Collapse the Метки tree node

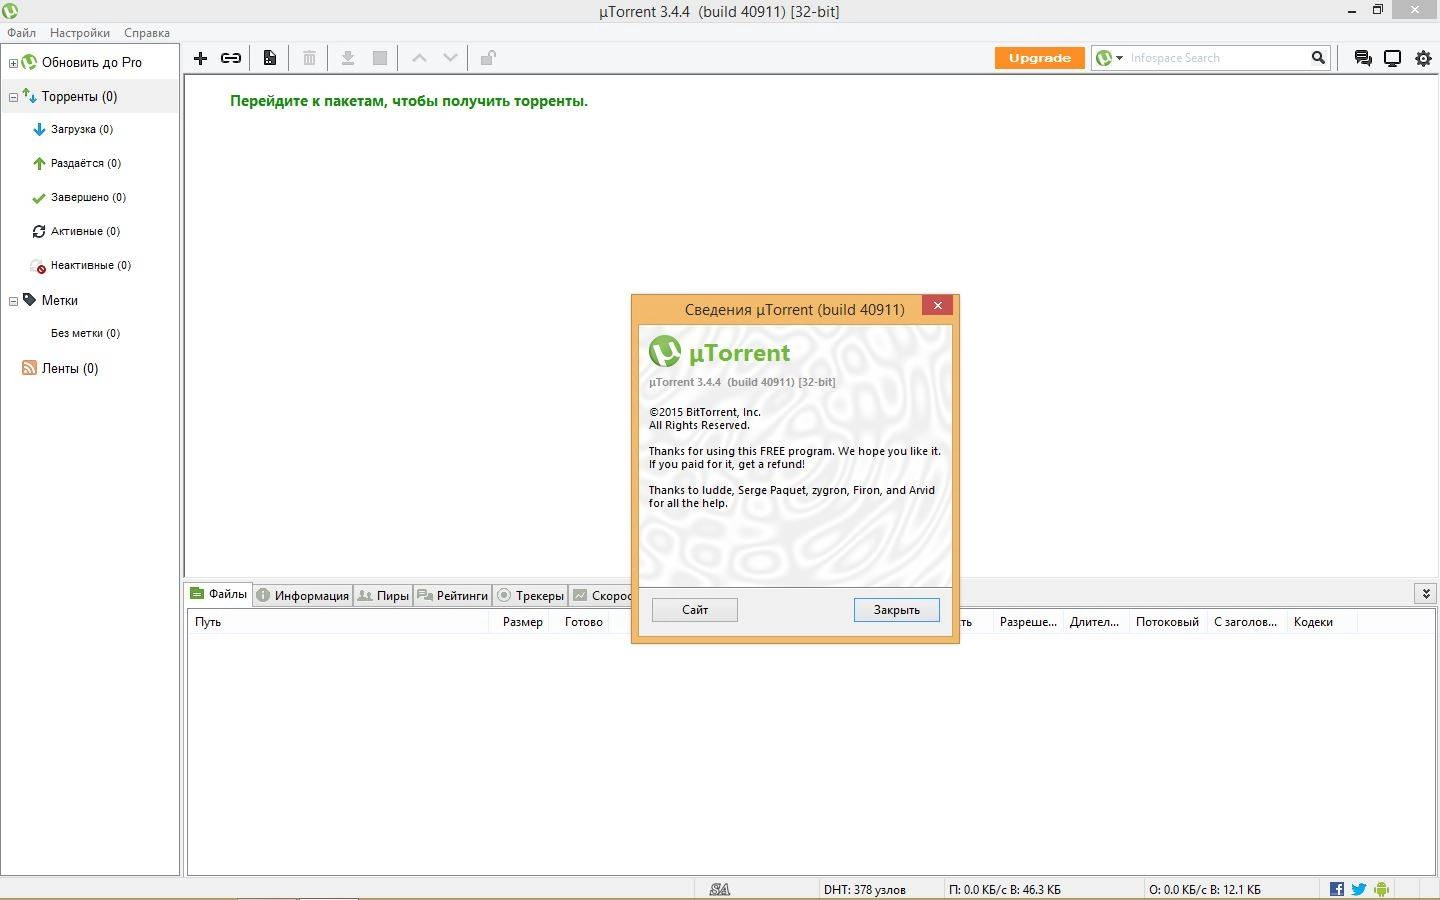13,301
